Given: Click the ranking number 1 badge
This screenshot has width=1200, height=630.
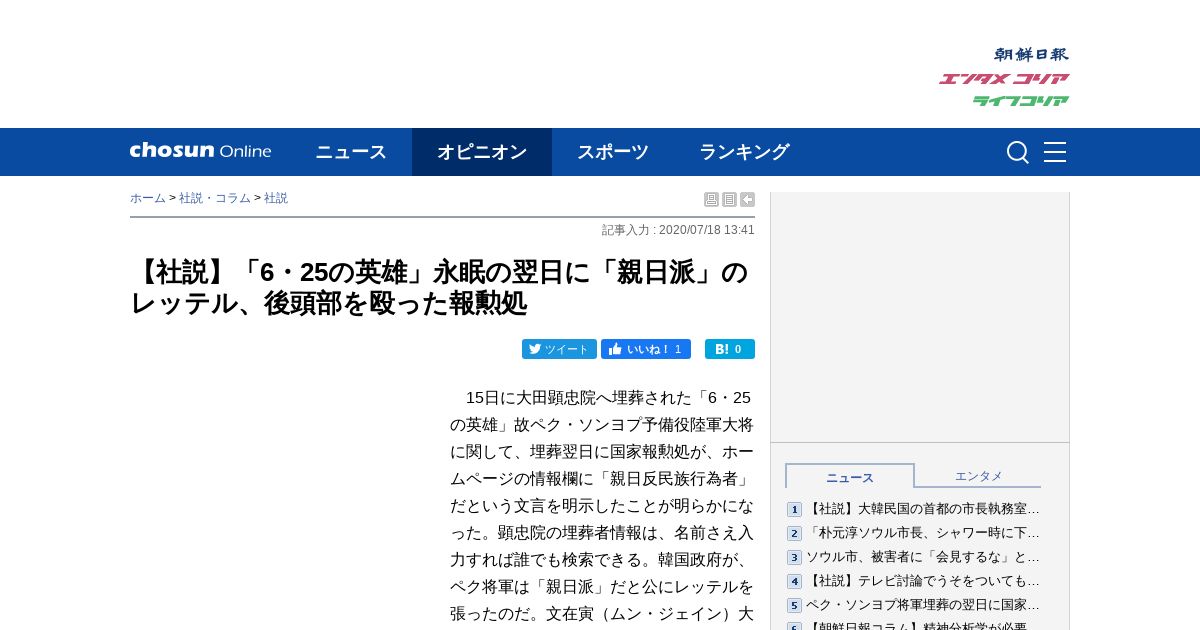Looking at the screenshot, I should (794, 510).
